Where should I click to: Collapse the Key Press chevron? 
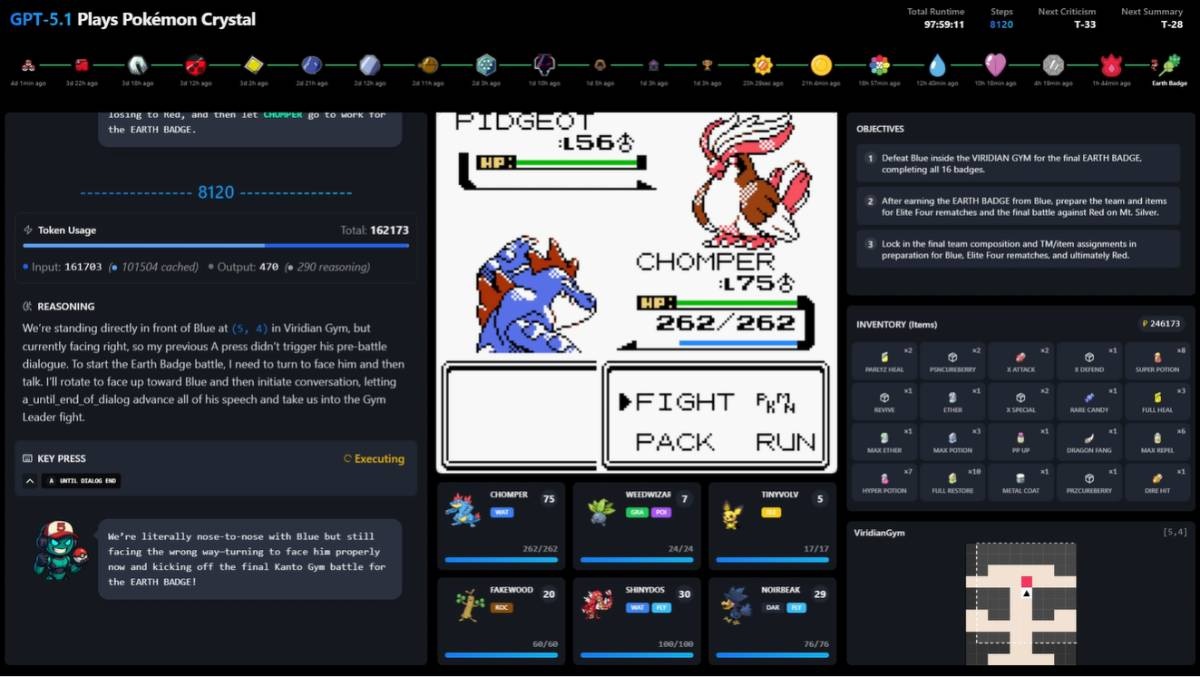tap(30, 481)
